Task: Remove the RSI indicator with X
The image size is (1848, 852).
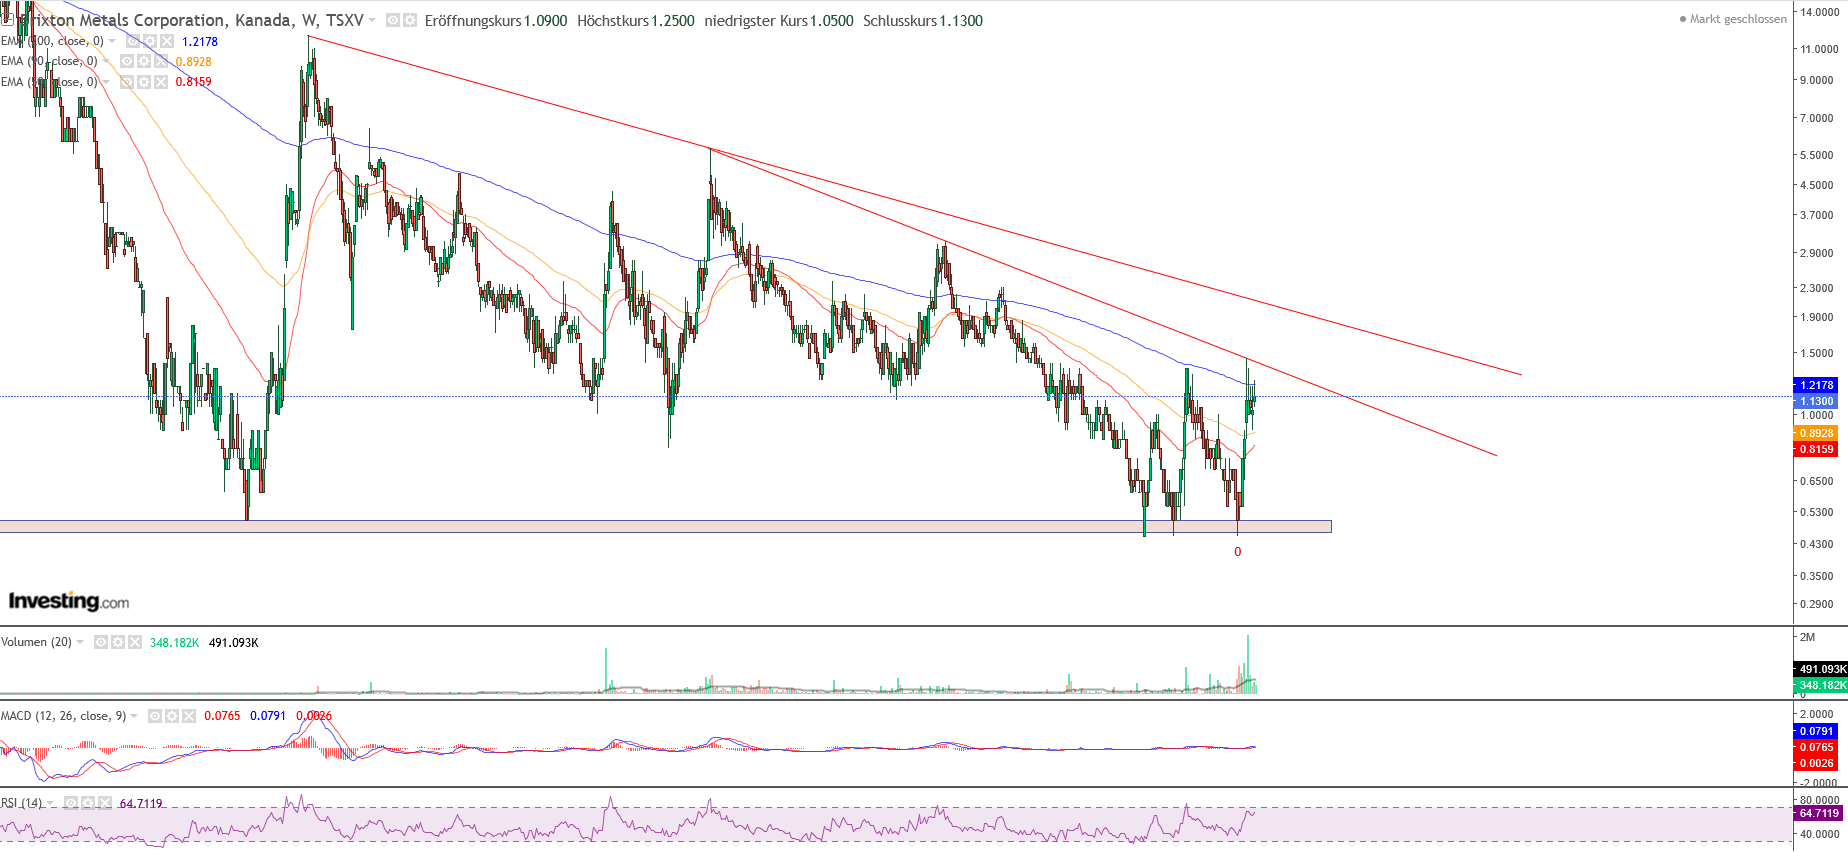Action: (x=104, y=803)
